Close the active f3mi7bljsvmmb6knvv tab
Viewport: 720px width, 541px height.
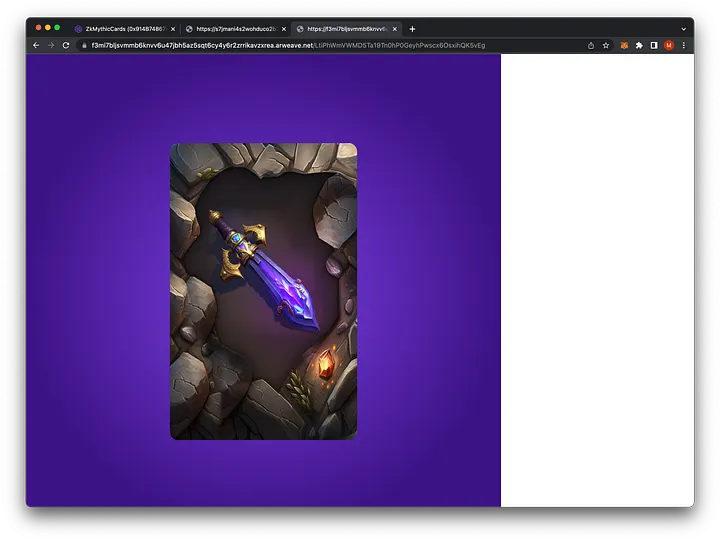point(395,29)
